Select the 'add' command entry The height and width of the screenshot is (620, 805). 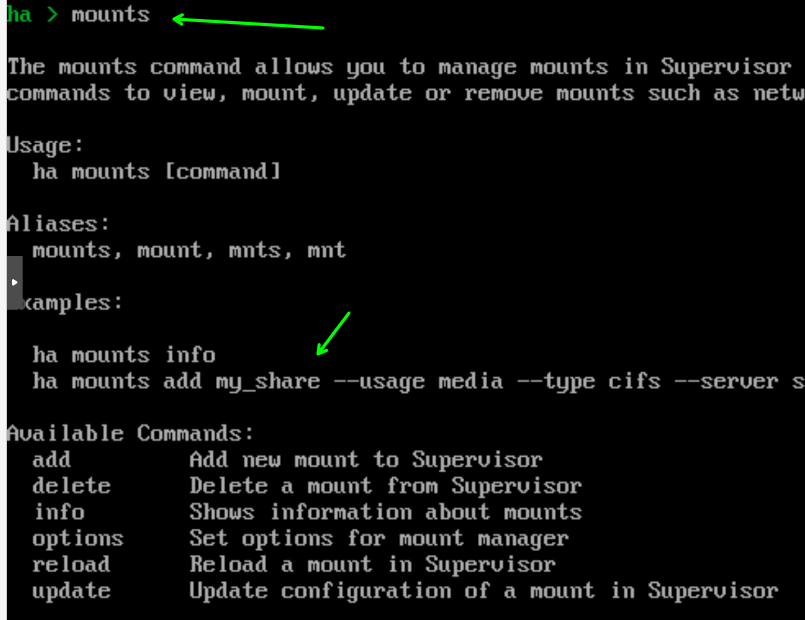51,459
